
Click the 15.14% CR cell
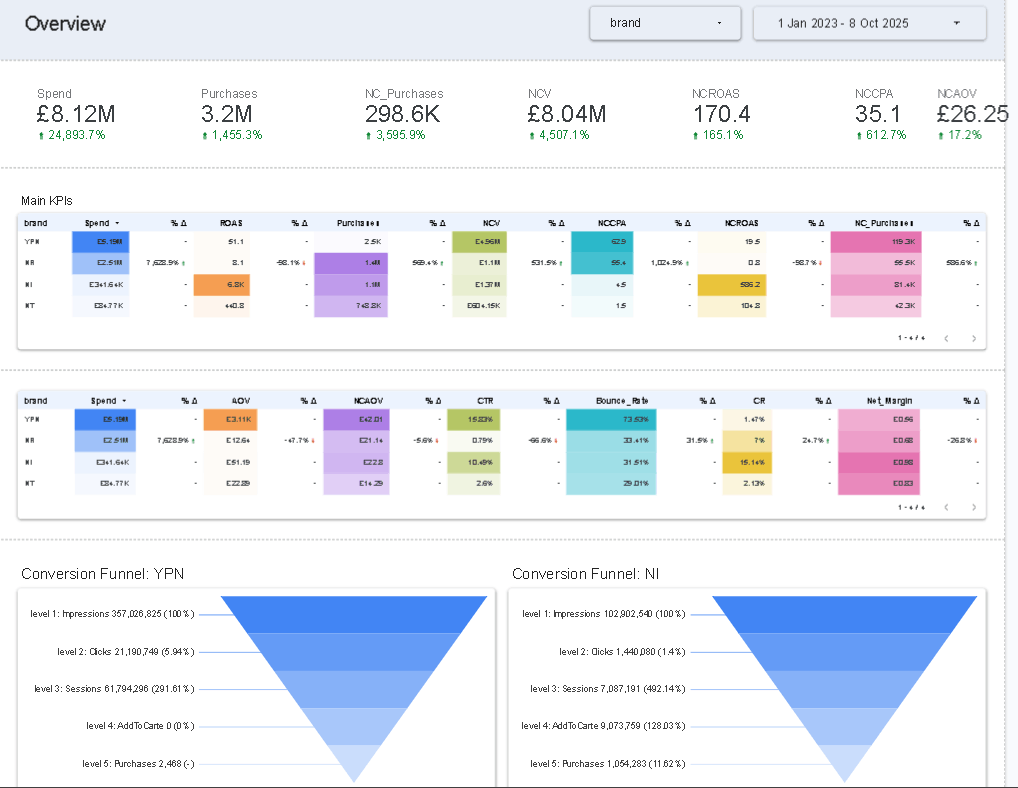[x=747, y=462]
